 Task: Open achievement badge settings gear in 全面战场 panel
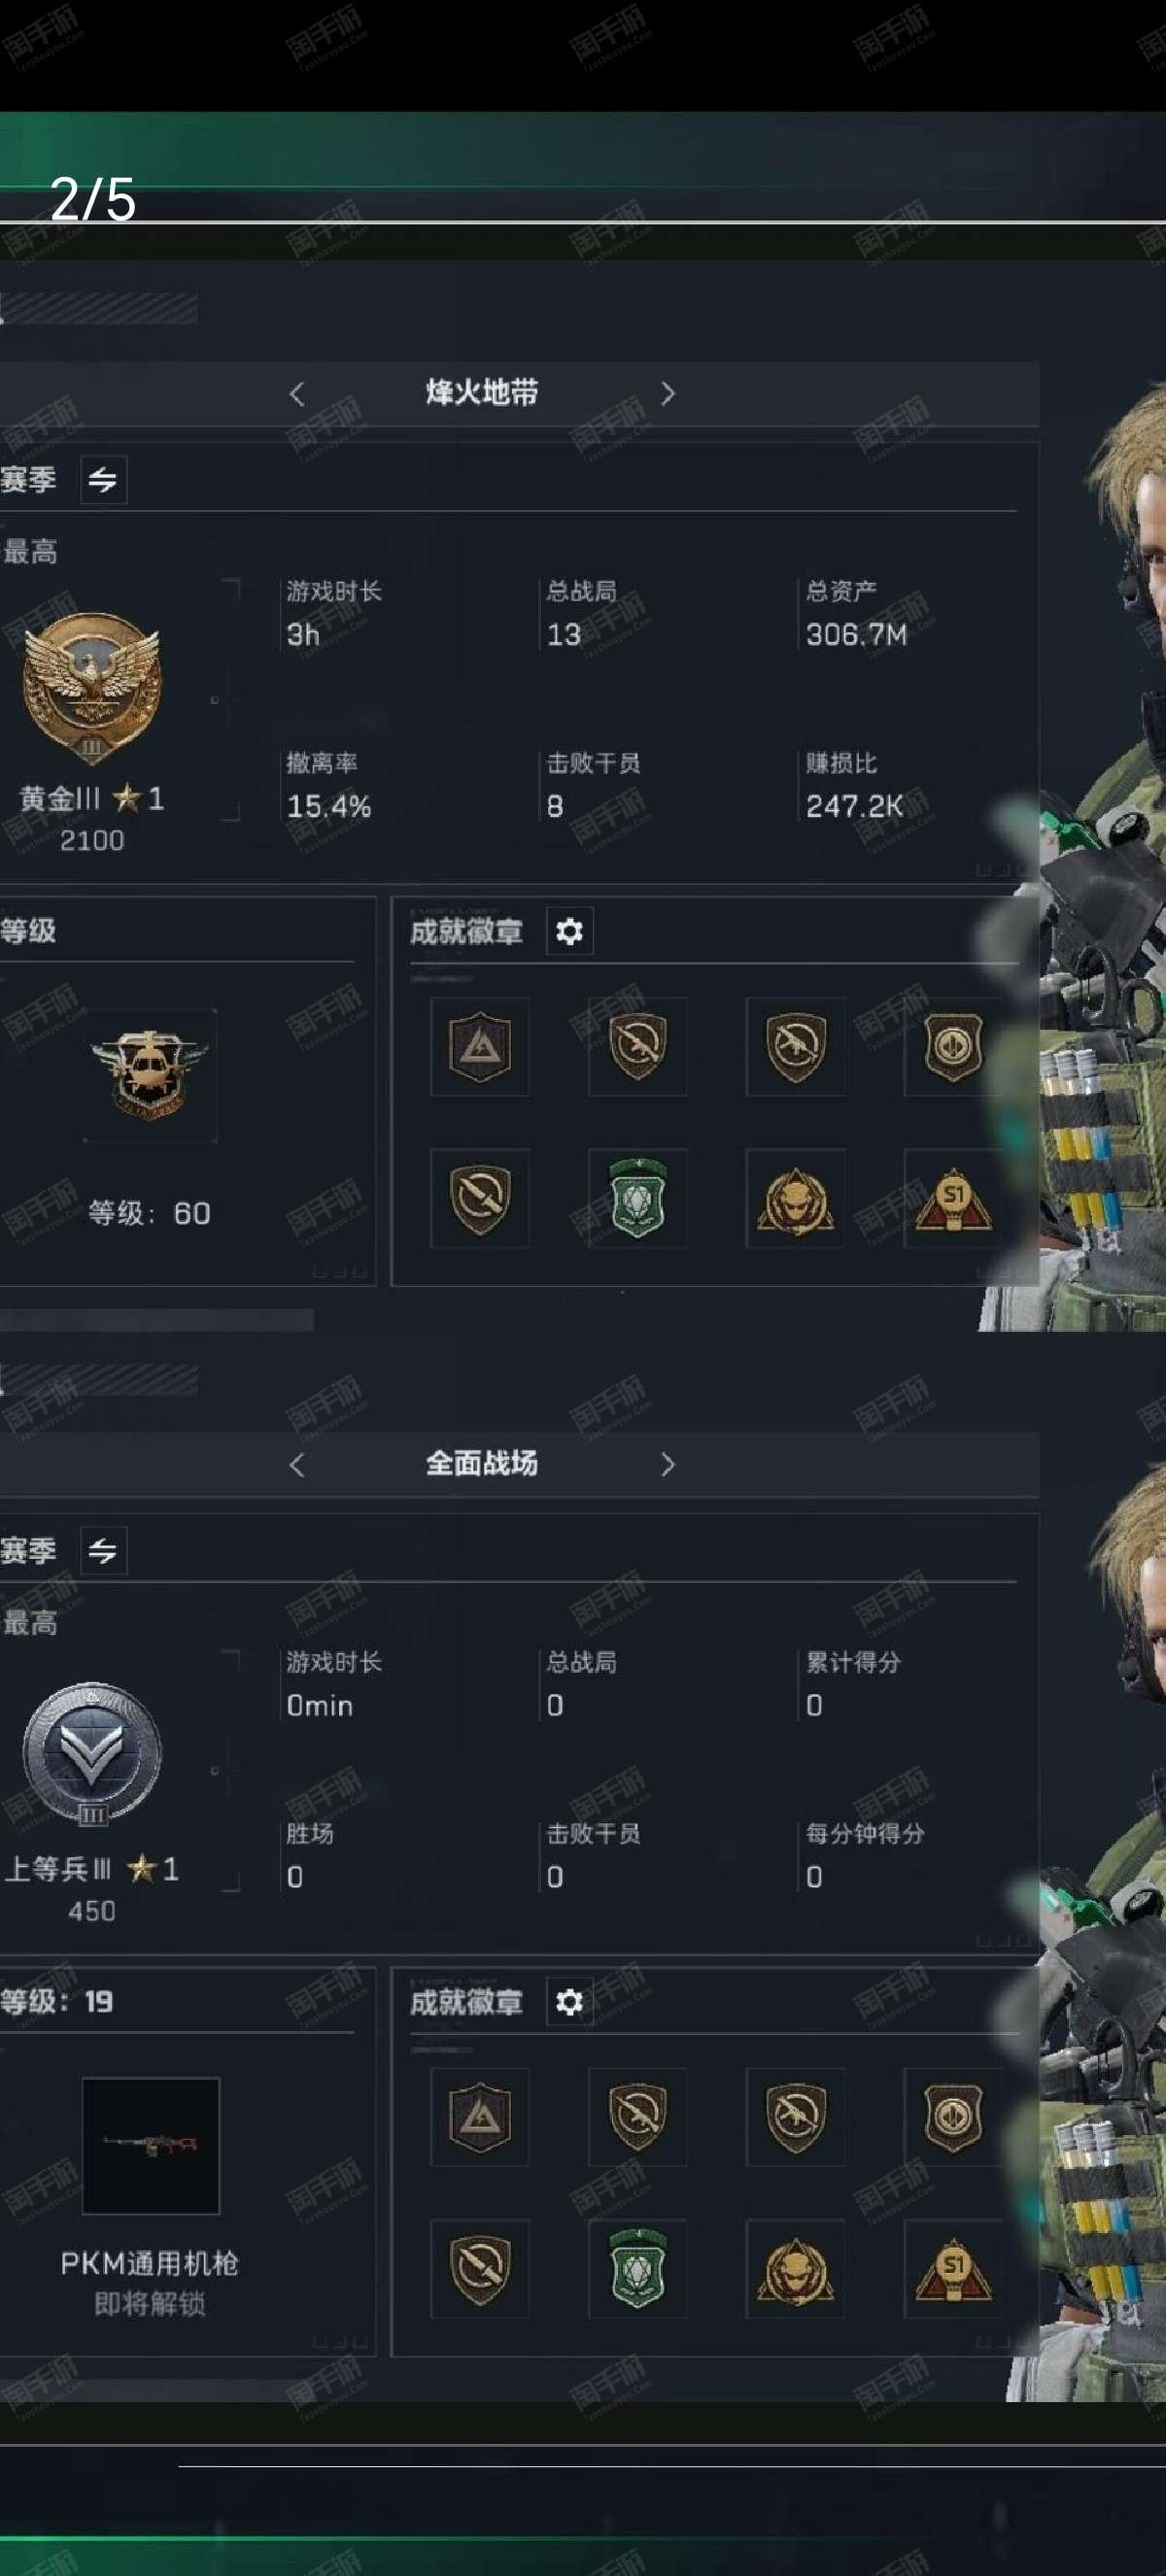(x=569, y=2001)
